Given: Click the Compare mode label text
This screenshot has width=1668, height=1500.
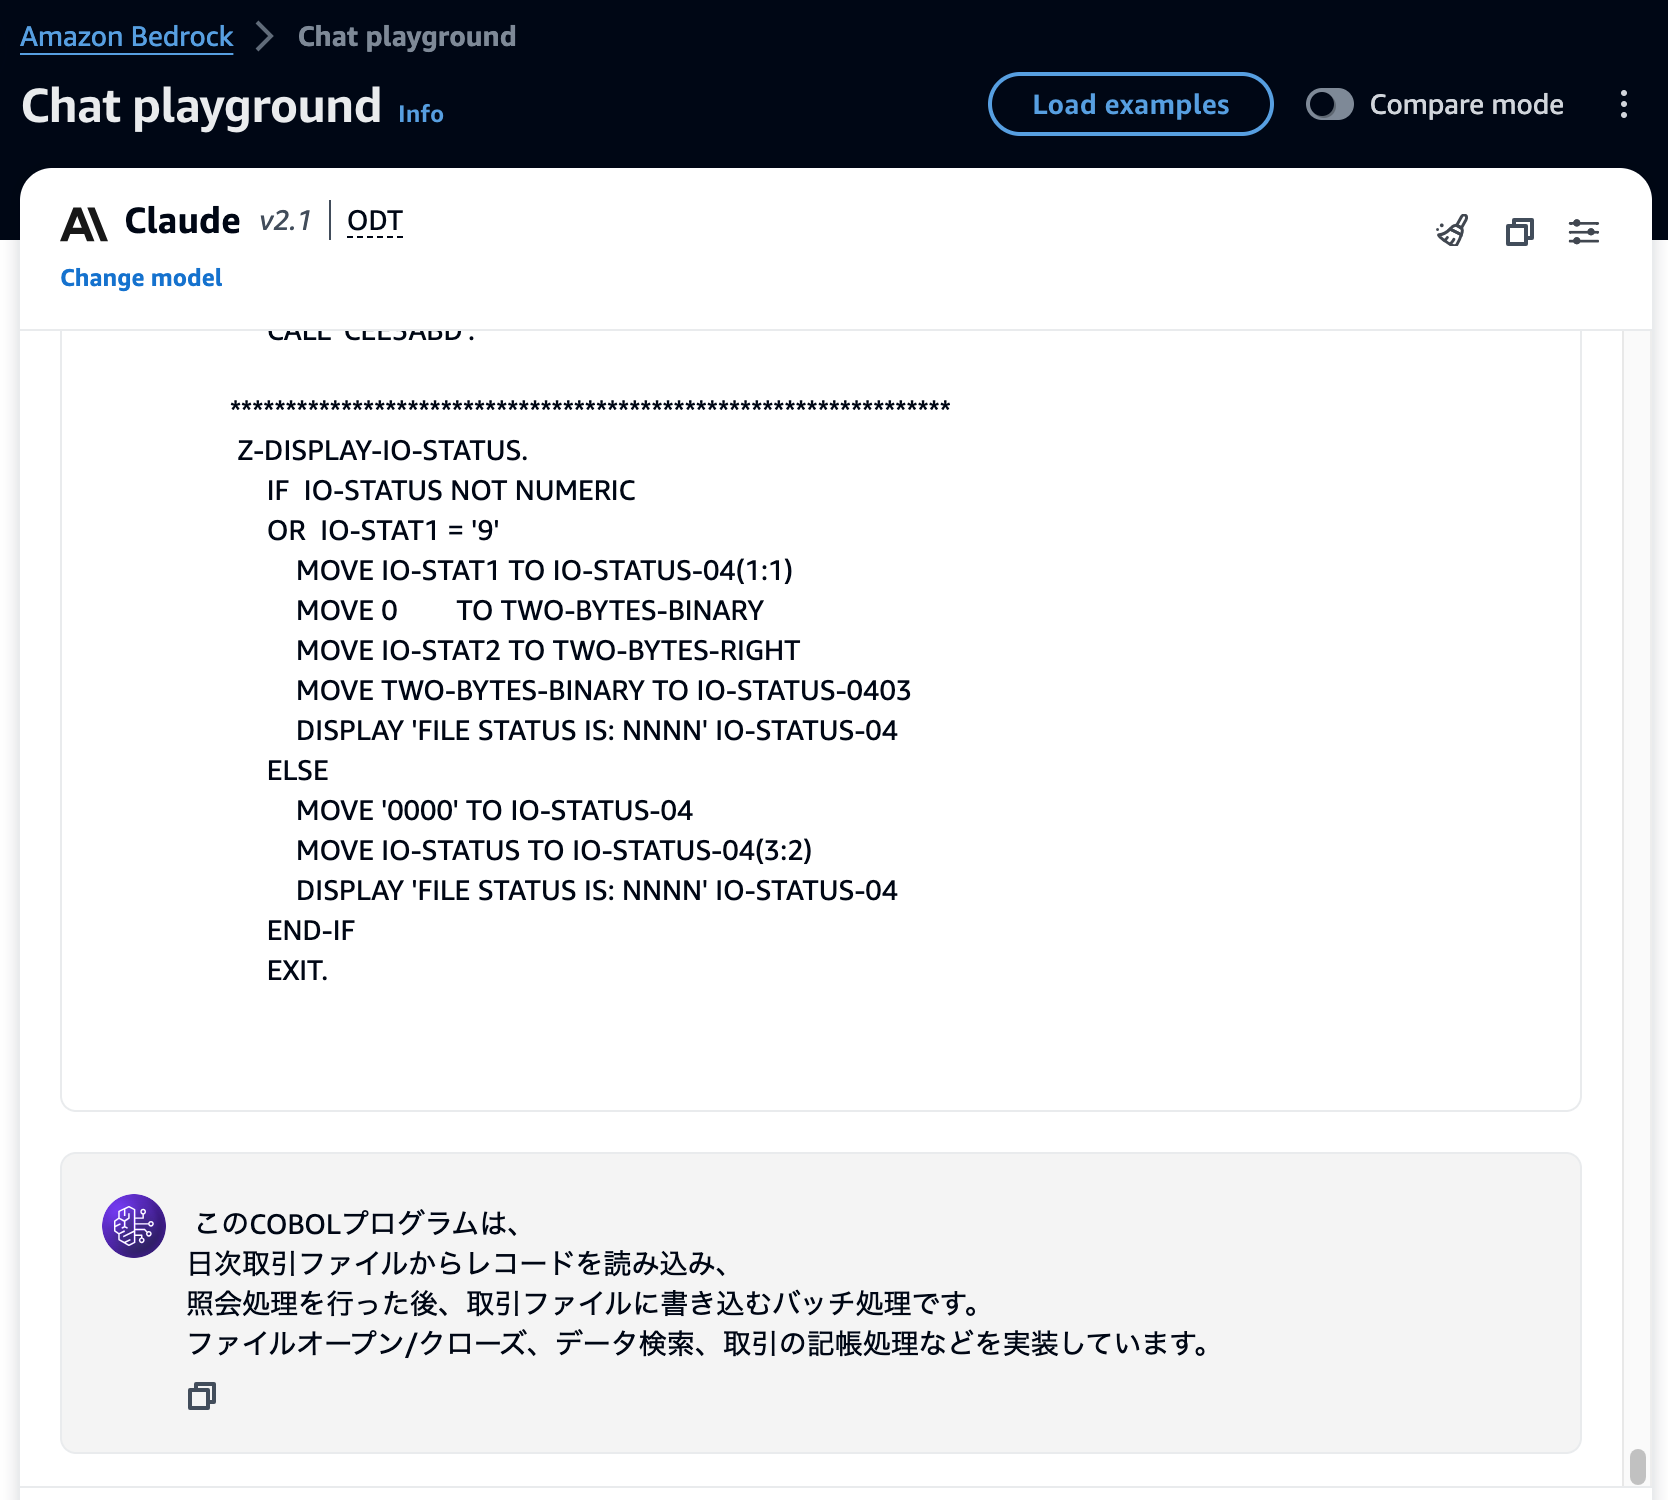Looking at the screenshot, I should 1467,104.
